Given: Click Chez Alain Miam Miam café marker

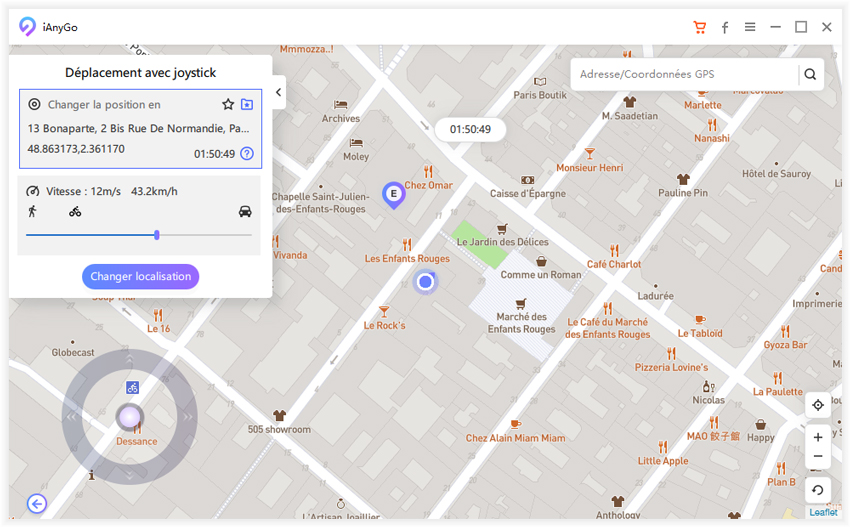Looking at the screenshot, I should [516, 424].
